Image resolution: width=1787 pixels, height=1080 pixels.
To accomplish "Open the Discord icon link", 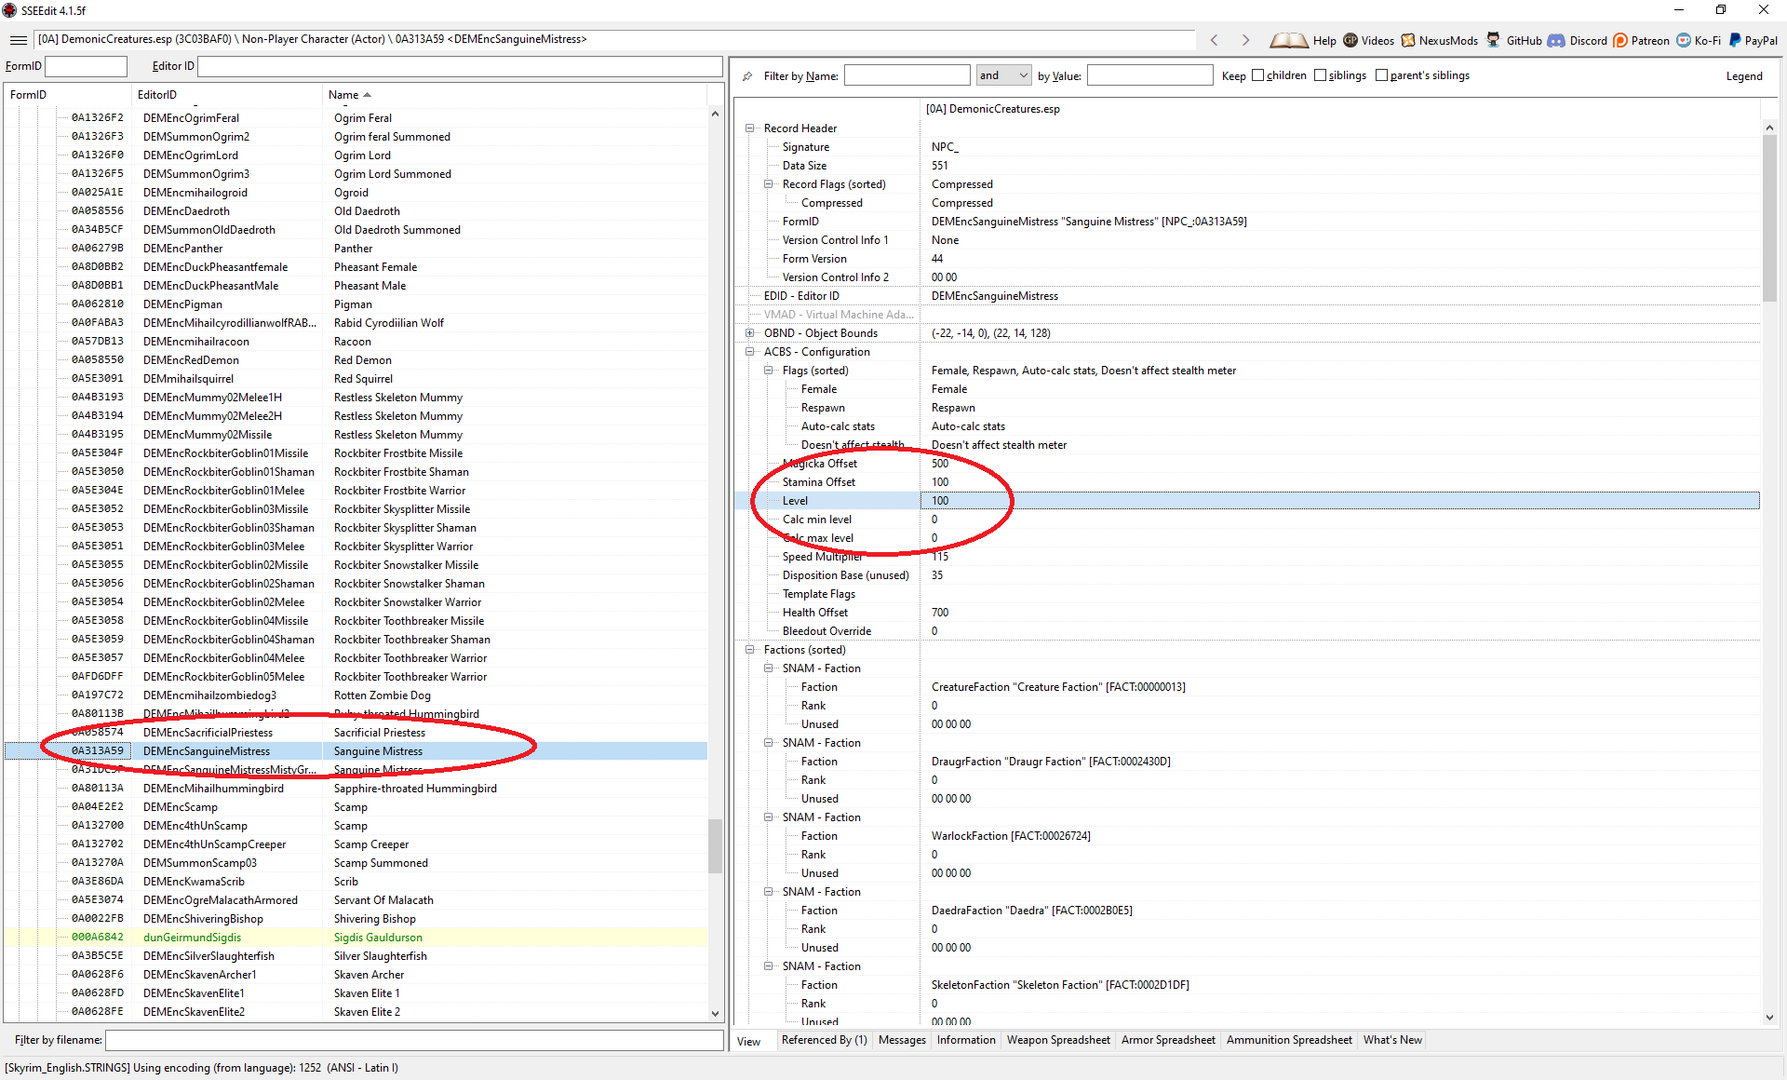I will (x=1555, y=40).
